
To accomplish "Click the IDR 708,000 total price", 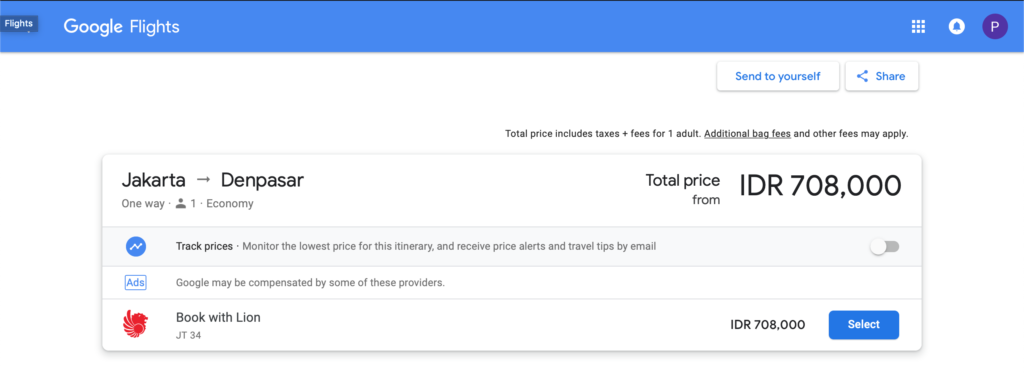I will 820,186.
